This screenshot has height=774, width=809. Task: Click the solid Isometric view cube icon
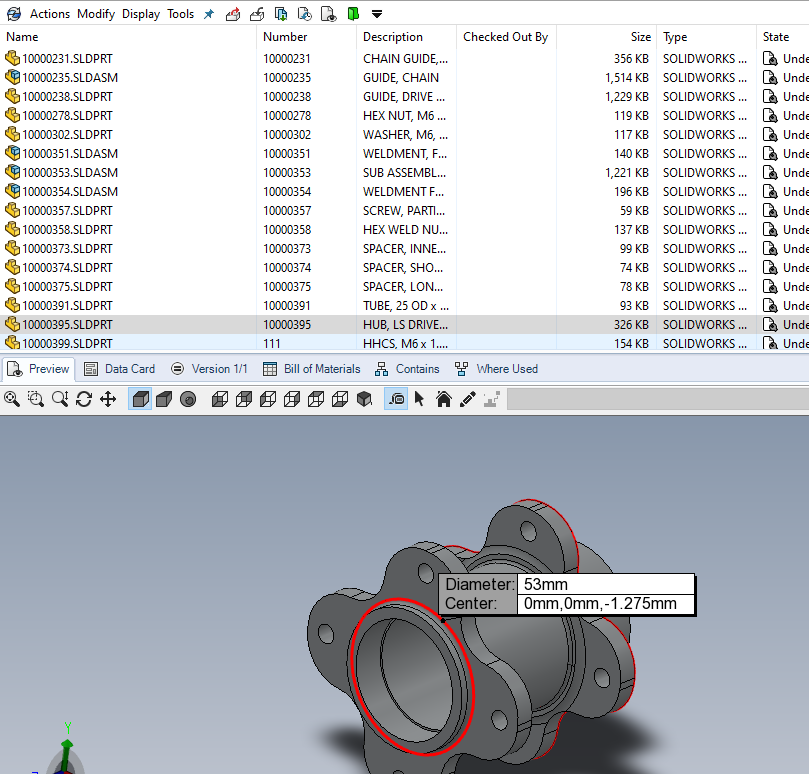pyautogui.click(x=364, y=399)
